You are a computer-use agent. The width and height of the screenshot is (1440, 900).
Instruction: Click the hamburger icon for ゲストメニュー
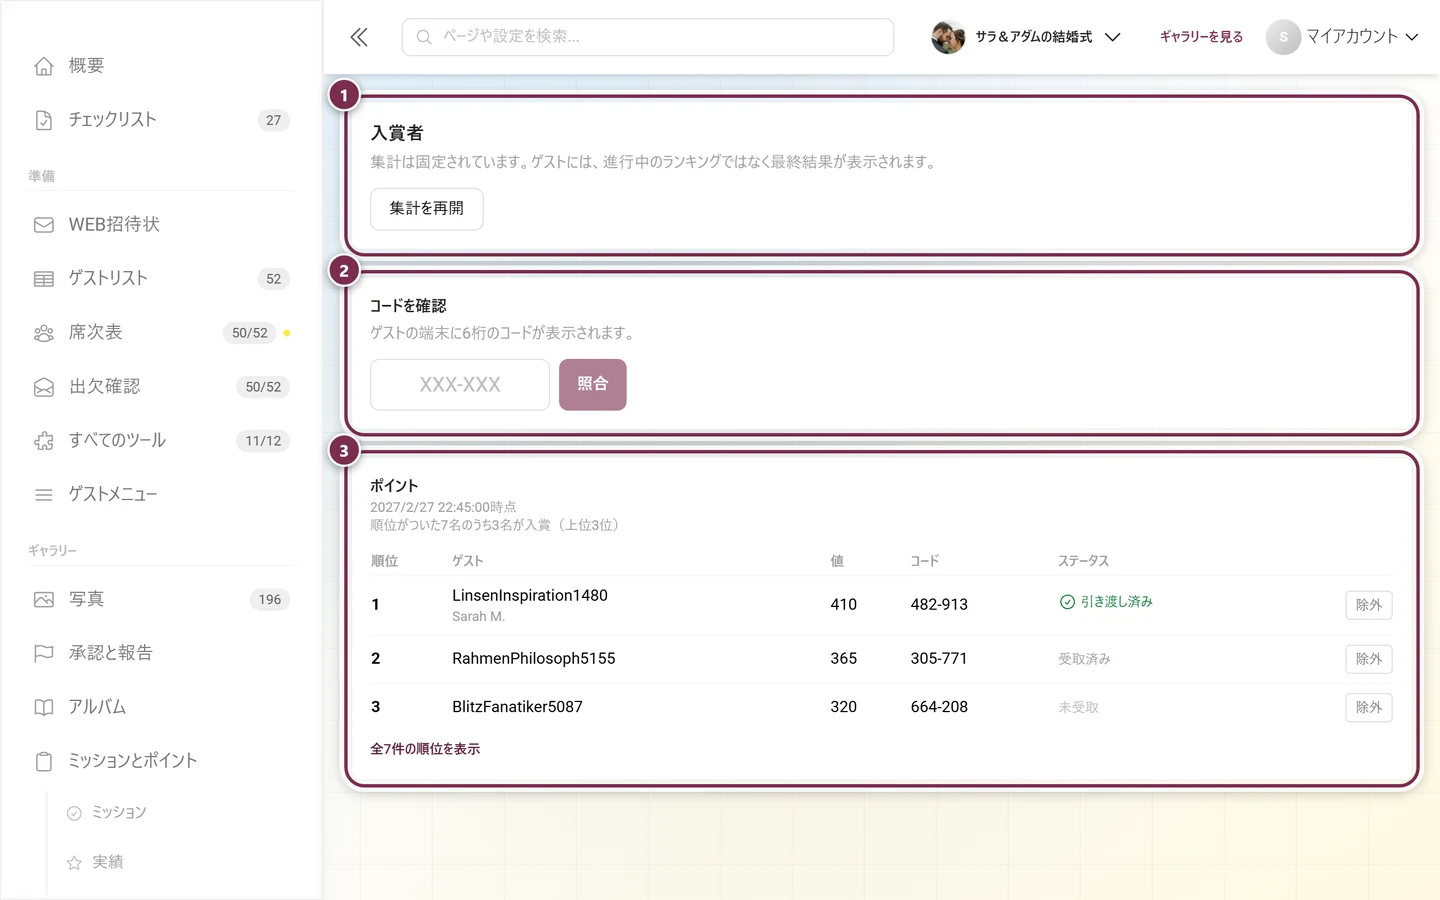(x=44, y=495)
